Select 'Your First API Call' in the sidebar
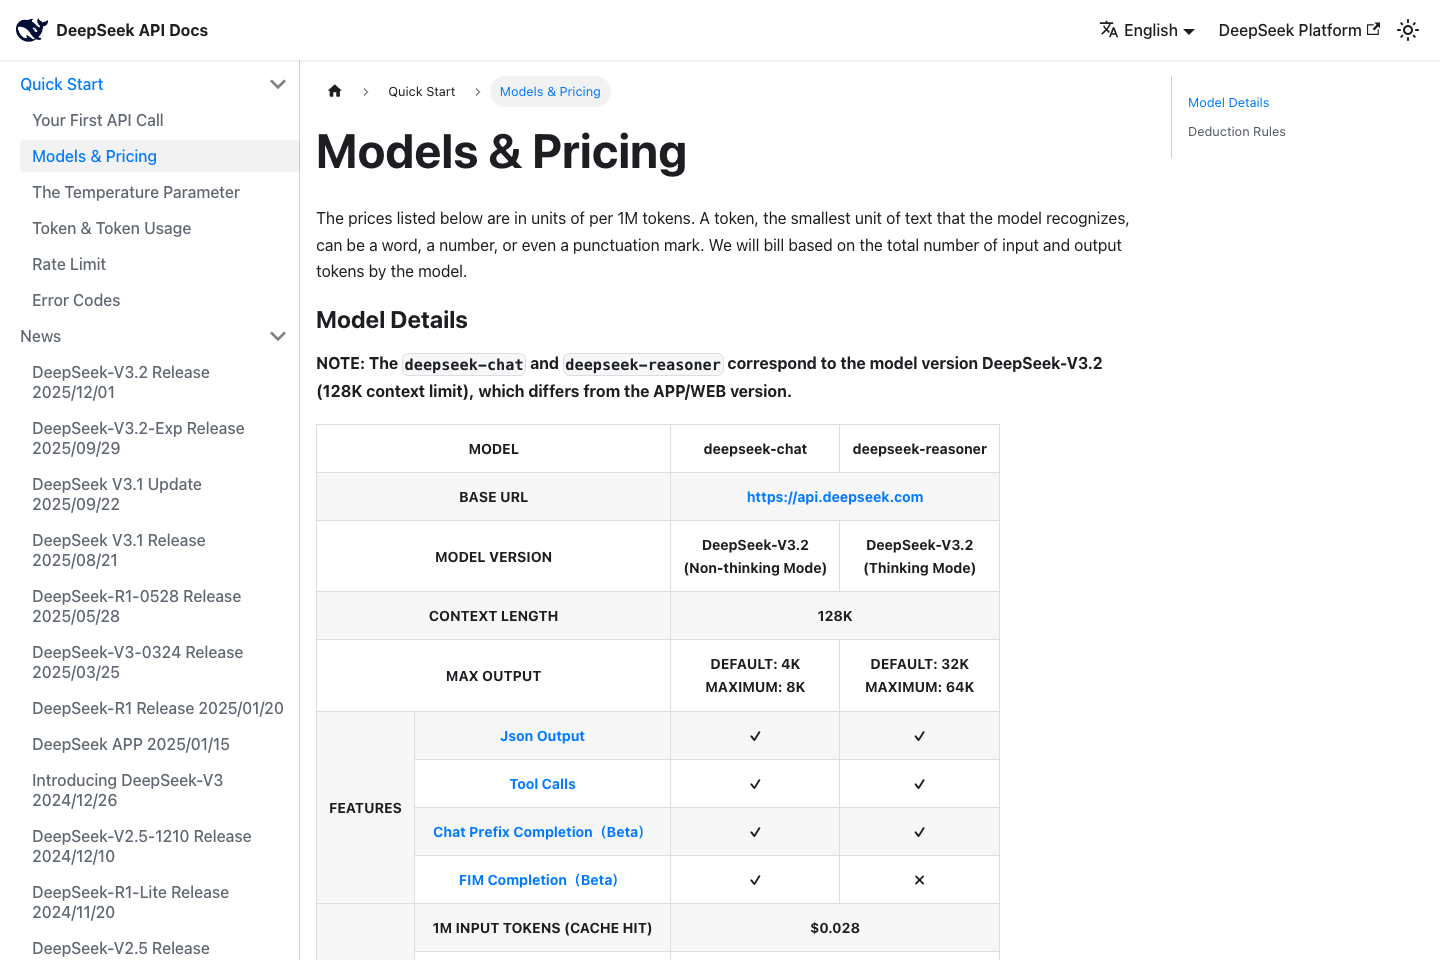This screenshot has height=960, width=1440. 98,120
